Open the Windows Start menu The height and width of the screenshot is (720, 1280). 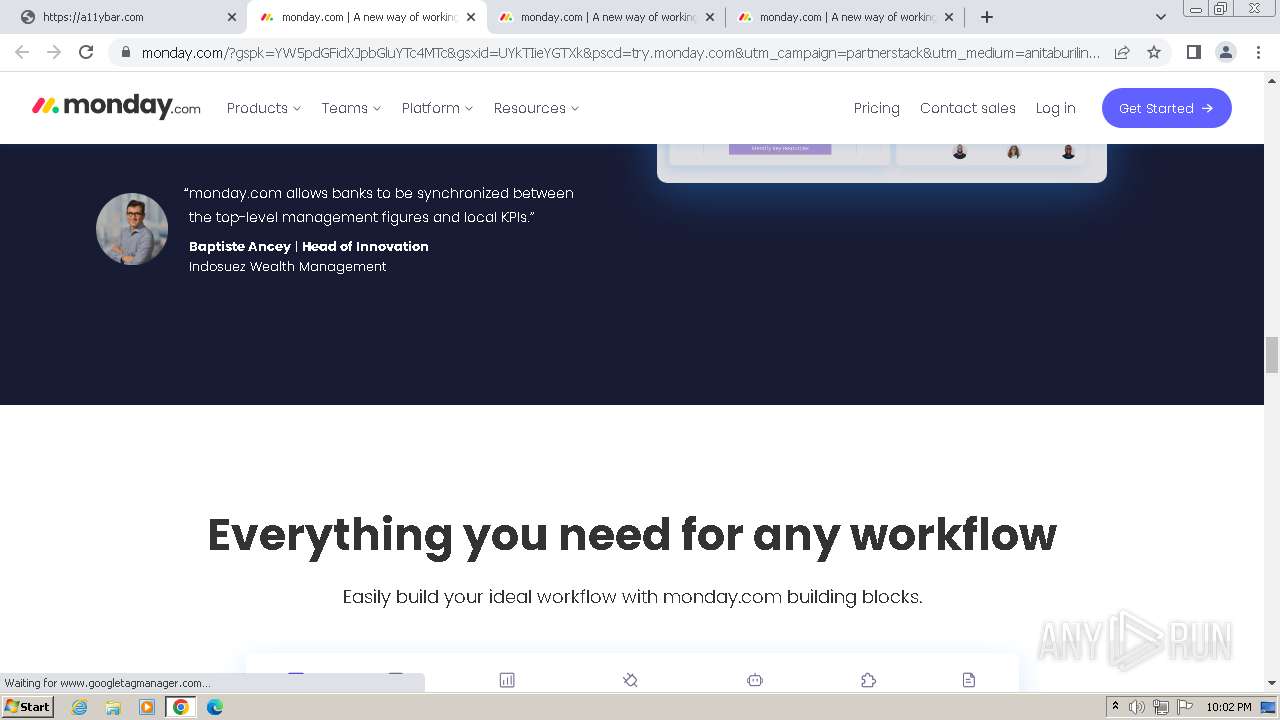28,706
